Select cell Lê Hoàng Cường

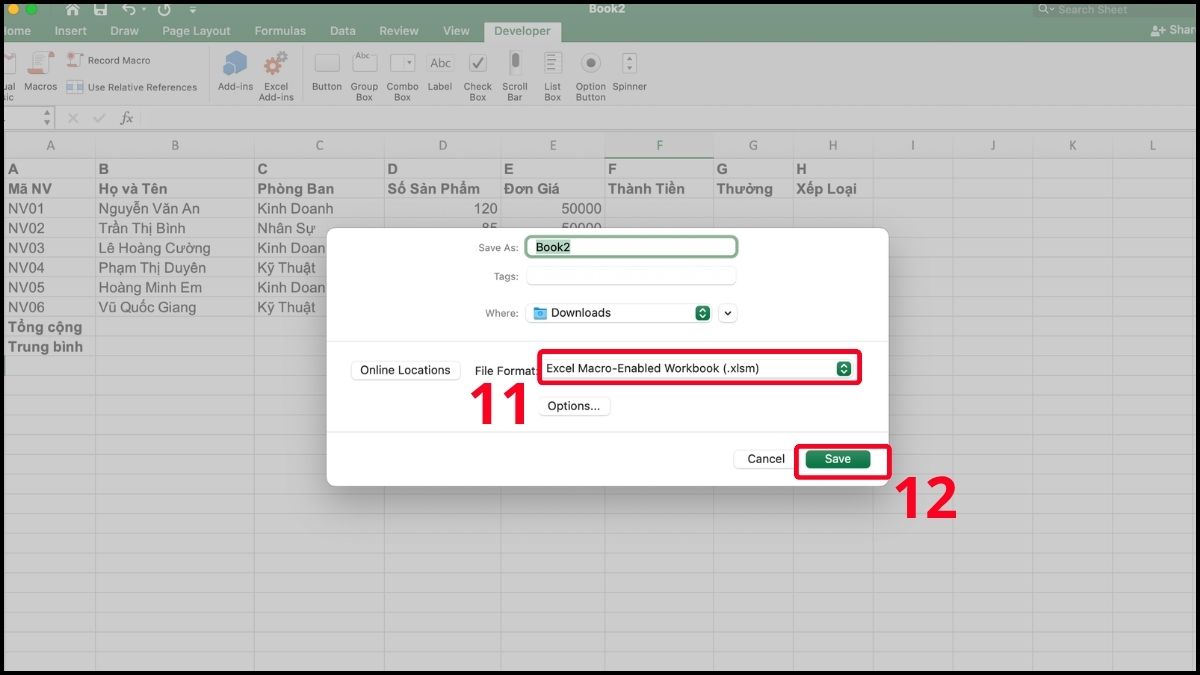tap(175, 248)
